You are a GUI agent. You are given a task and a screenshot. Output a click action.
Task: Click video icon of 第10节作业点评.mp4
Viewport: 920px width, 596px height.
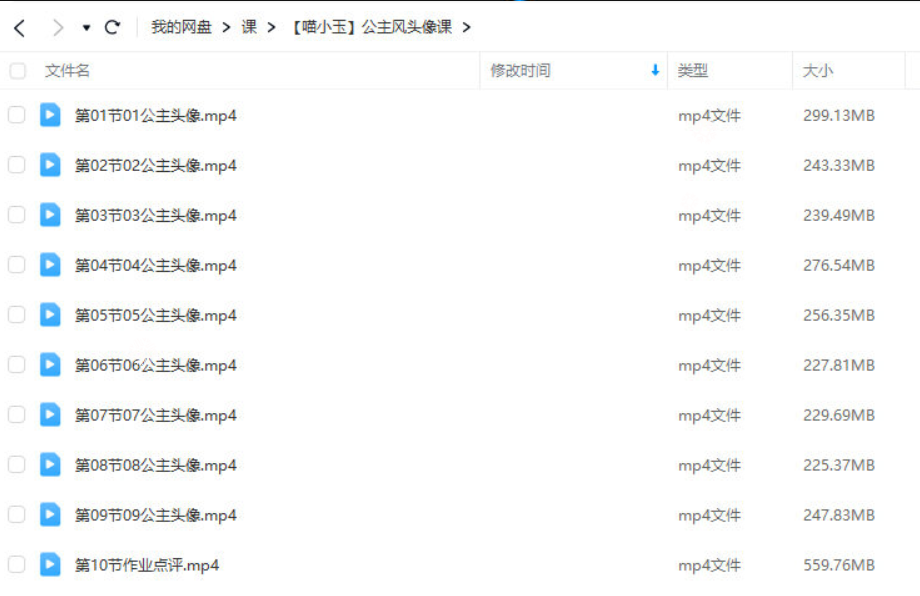(x=50, y=564)
